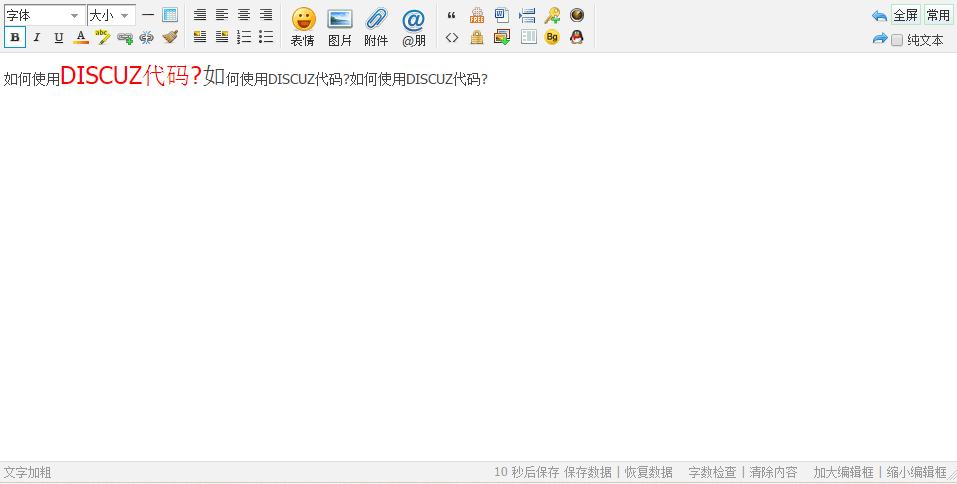Click the undo arrow icon
This screenshot has height=484, width=957.
point(879,16)
